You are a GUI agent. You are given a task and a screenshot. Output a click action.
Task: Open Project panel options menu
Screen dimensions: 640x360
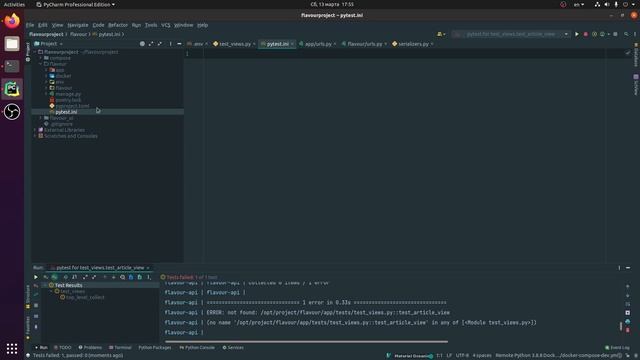tap(171, 44)
